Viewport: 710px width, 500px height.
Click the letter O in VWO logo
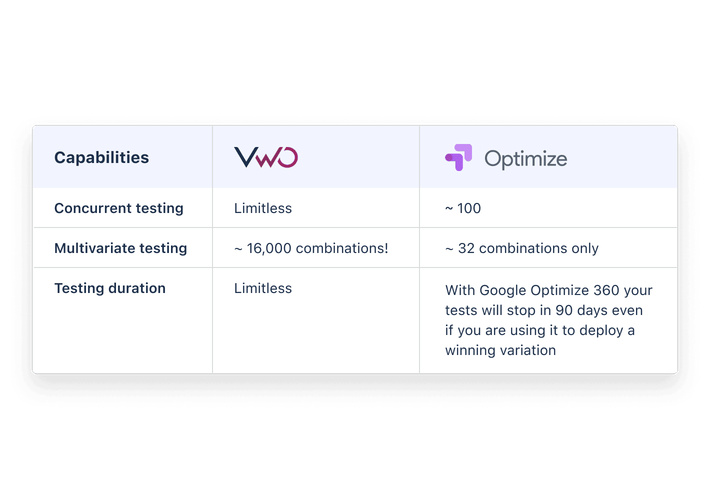tap(287, 157)
